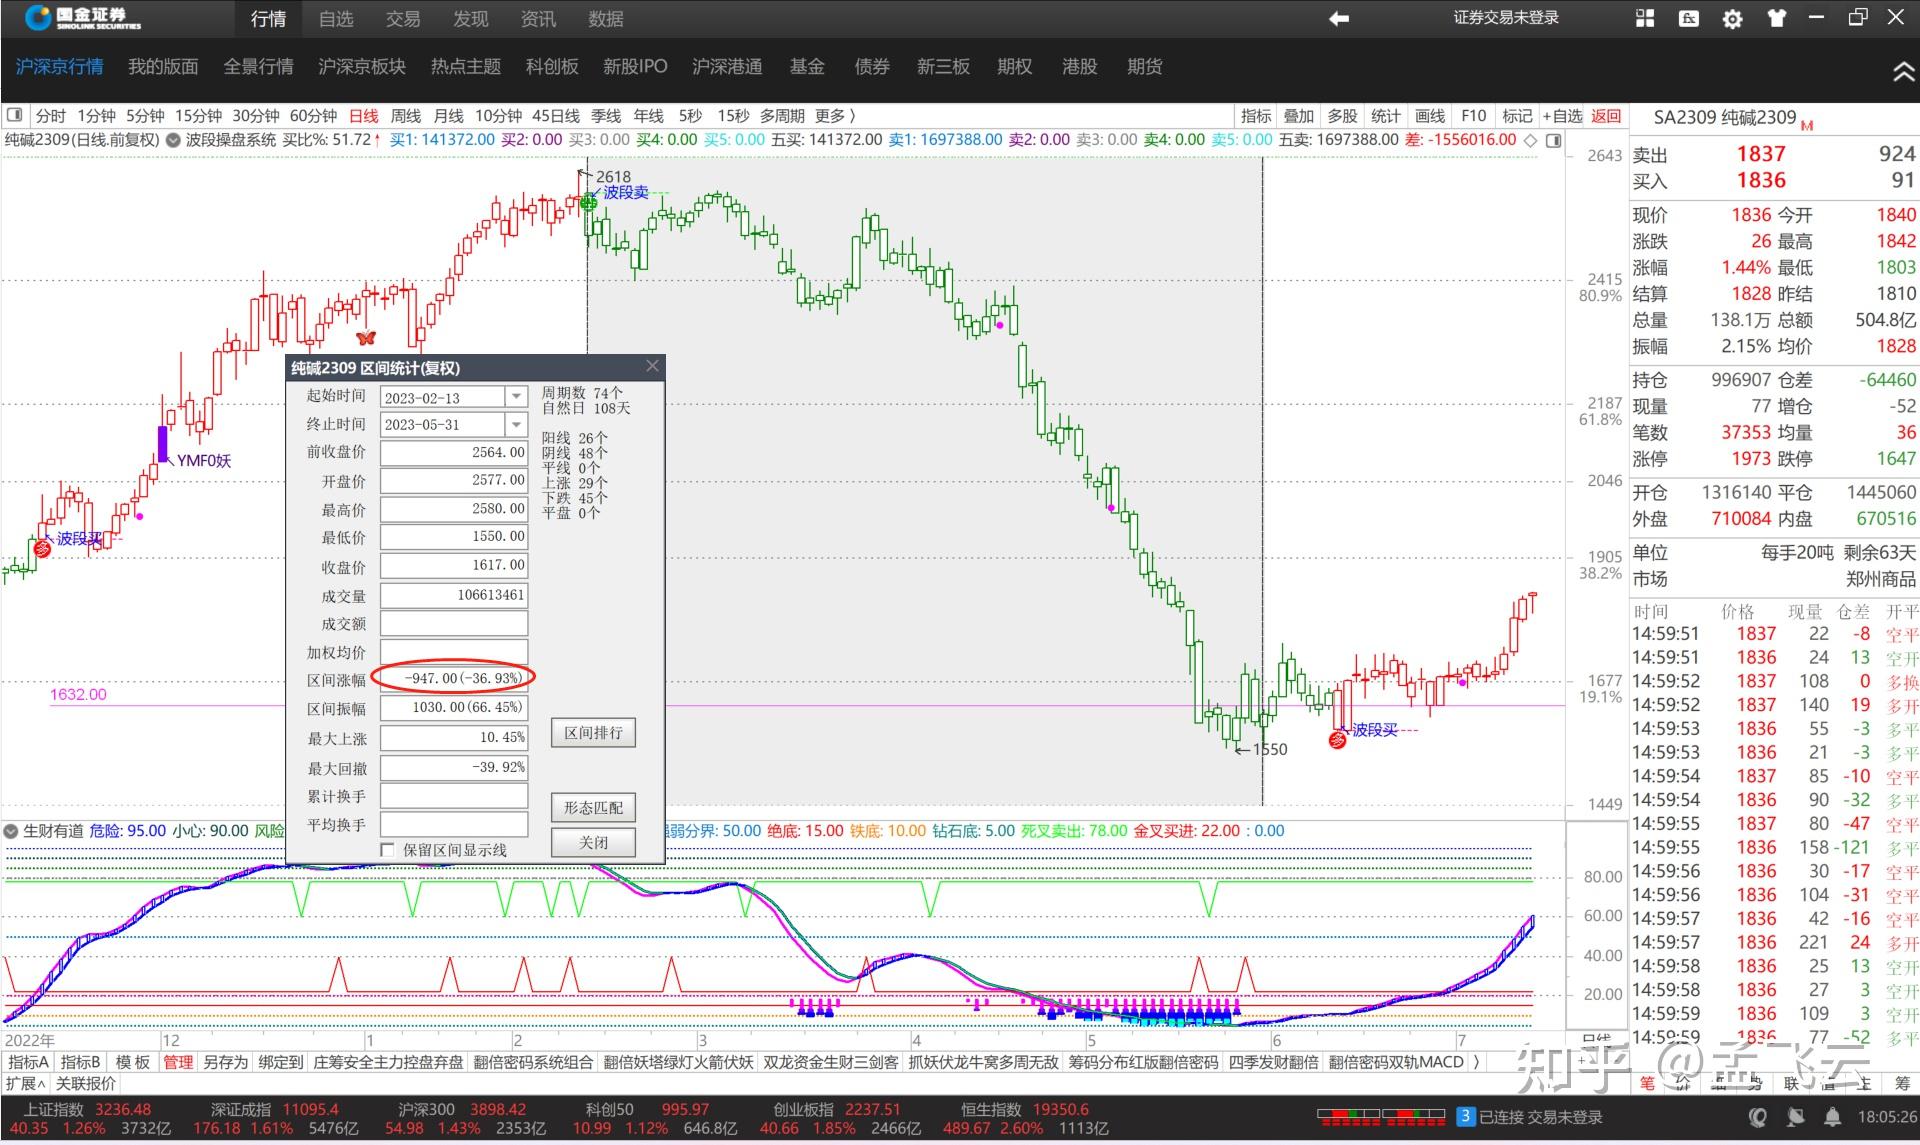Click the connection status number 3 icon

(x=1465, y=1117)
